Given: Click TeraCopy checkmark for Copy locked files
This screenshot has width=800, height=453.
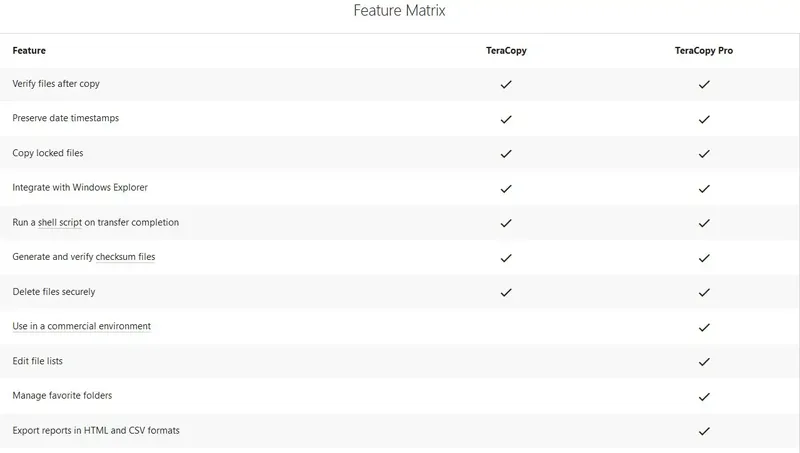Looking at the screenshot, I should [506, 154].
